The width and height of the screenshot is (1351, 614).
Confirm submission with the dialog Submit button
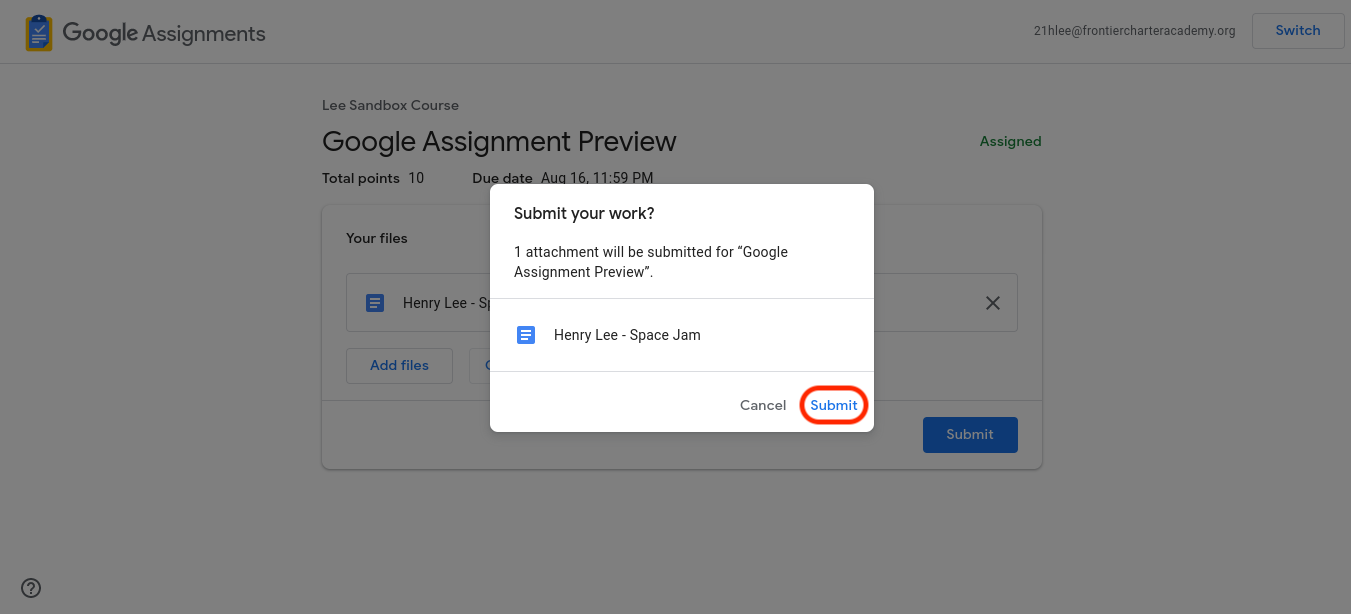[834, 405]
